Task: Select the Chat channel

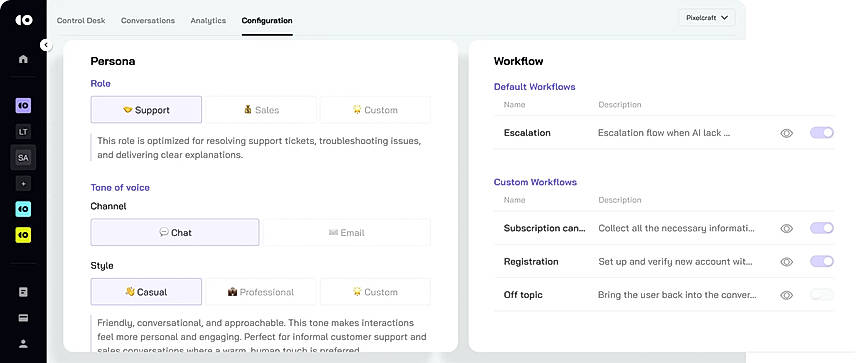Action: click(x=175, y=232)
